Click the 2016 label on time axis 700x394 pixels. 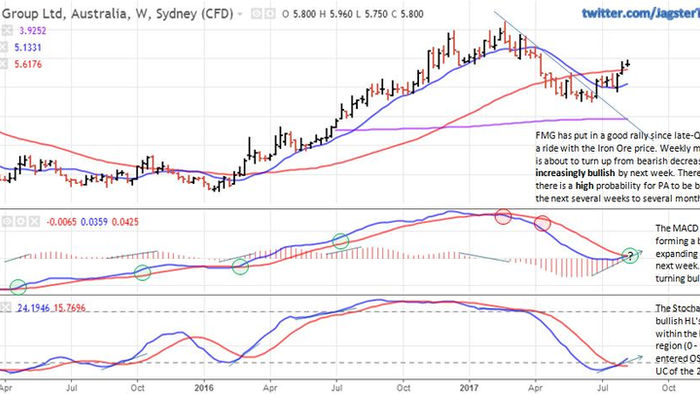click(204, 388)
